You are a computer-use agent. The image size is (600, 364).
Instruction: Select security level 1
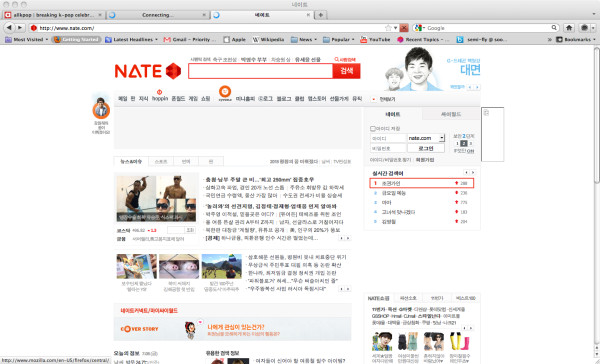tap(457, 143)
